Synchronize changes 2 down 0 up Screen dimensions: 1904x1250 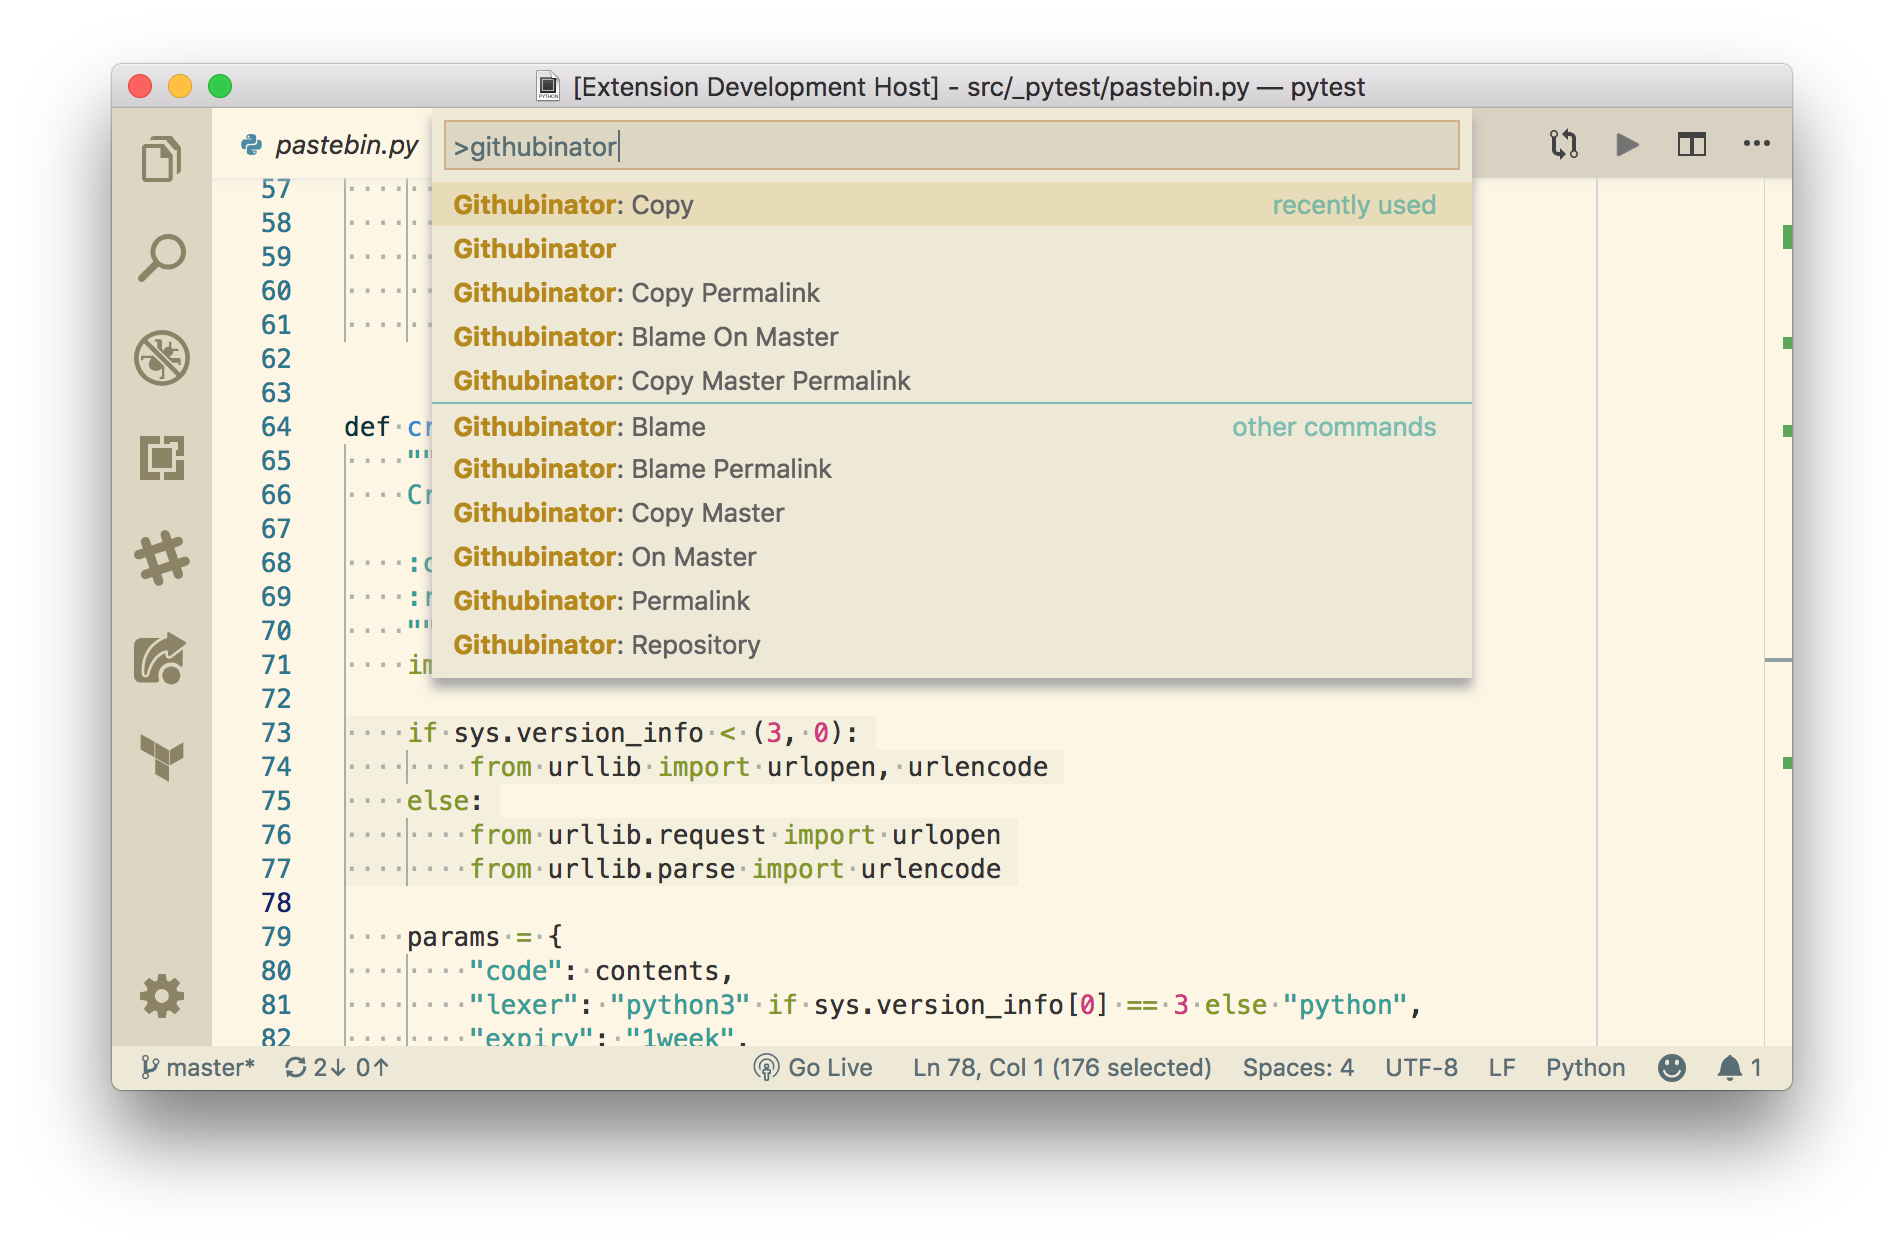(337, 1068)
